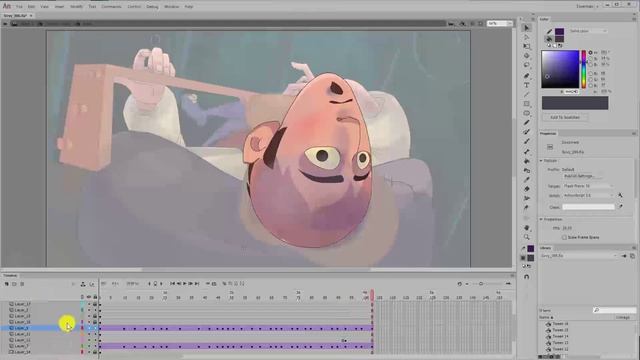Delete layer with trash icon
This screenshot has height=360, width=640.
click(x=22, y=284)
